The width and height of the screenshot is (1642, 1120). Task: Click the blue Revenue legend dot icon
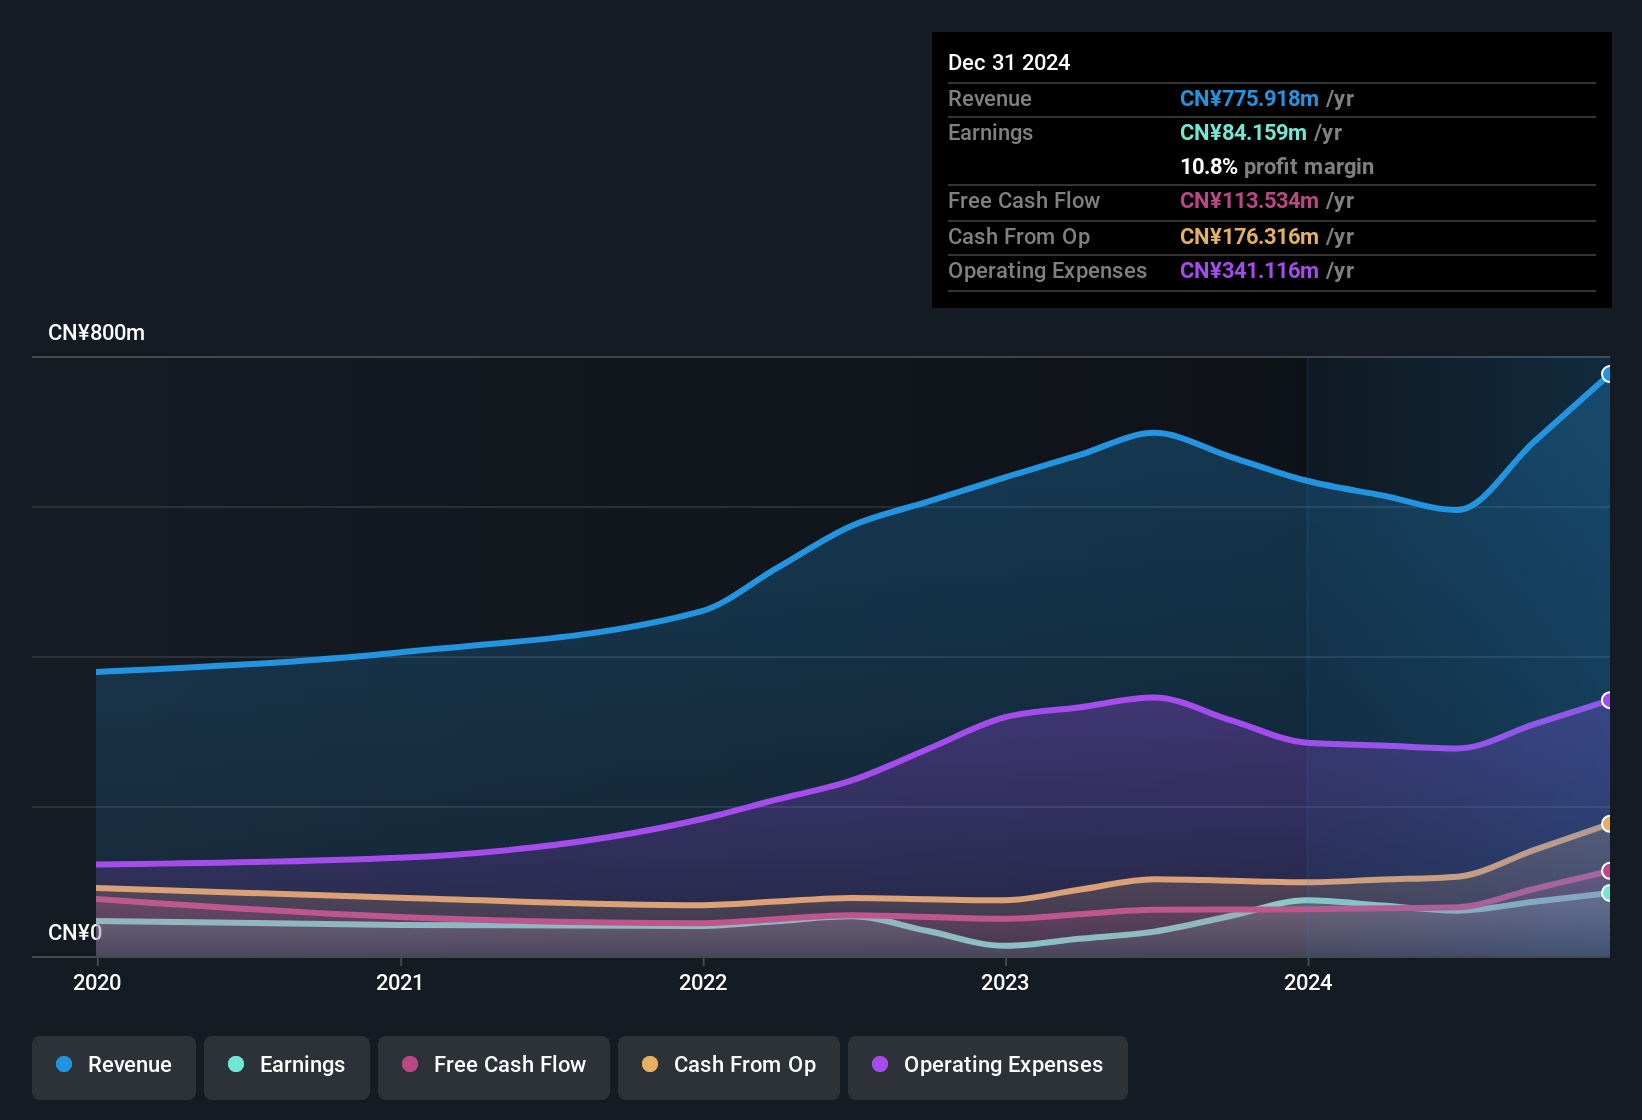(x=63, y=1065)
